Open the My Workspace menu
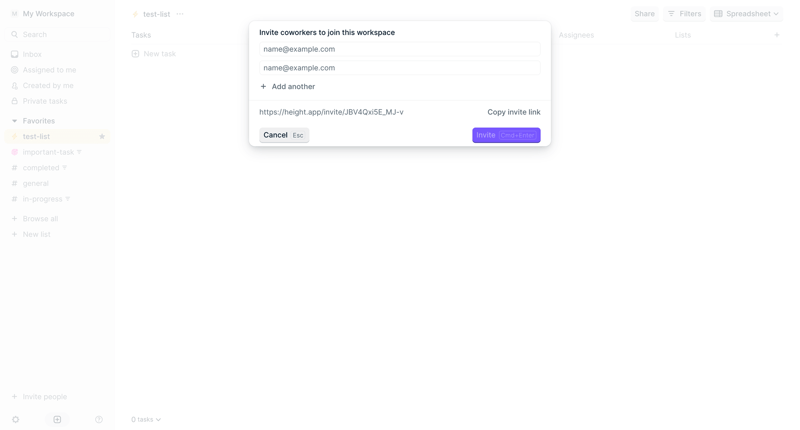This screenshot has width=800, height=430. tap(48, 14)
